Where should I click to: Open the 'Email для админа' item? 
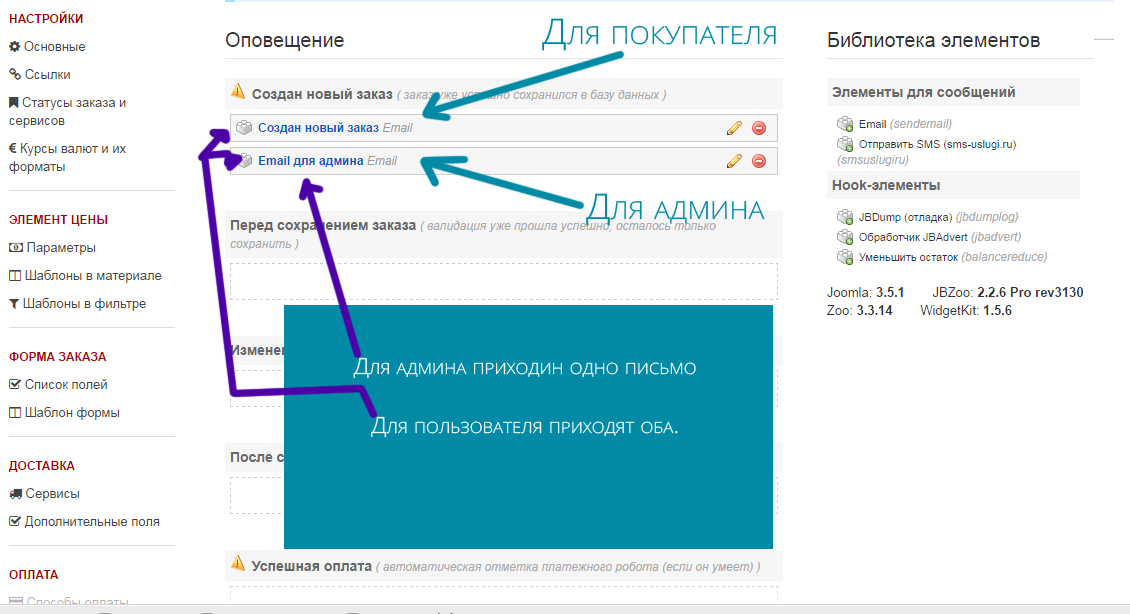pyautogui.click(x=310, y=161)
